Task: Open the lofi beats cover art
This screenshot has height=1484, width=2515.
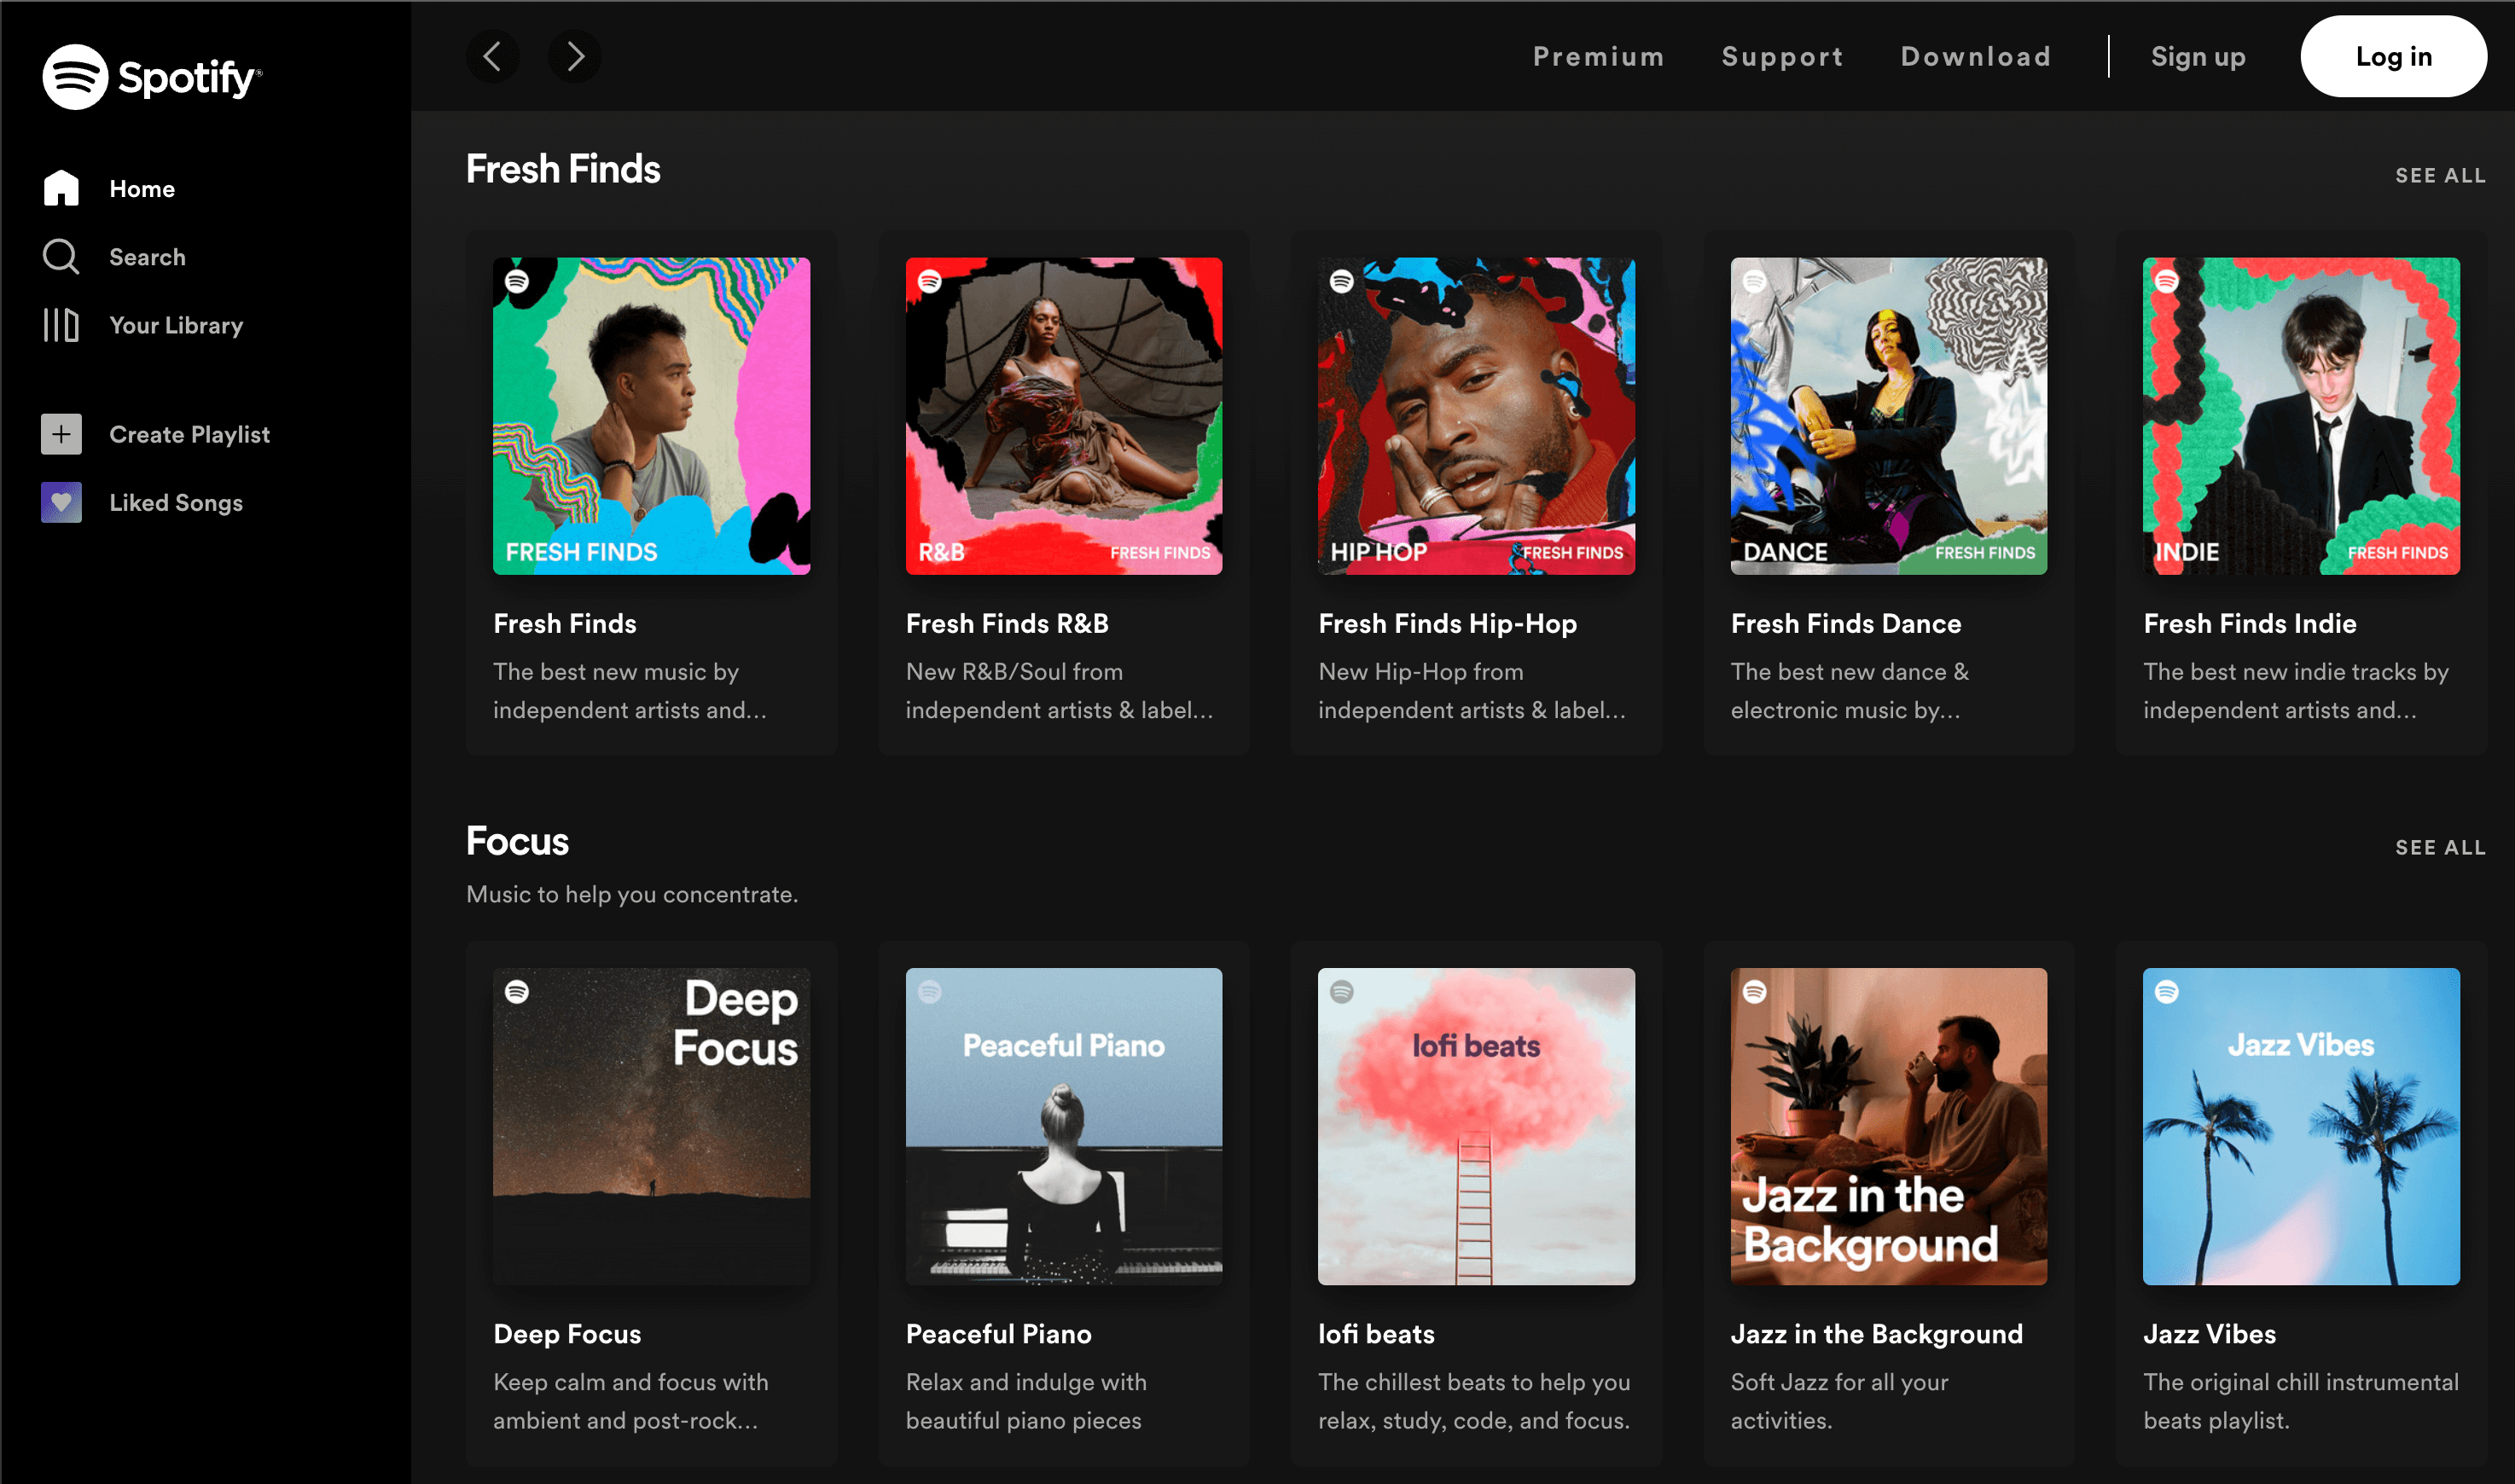Action: 1477,1126
